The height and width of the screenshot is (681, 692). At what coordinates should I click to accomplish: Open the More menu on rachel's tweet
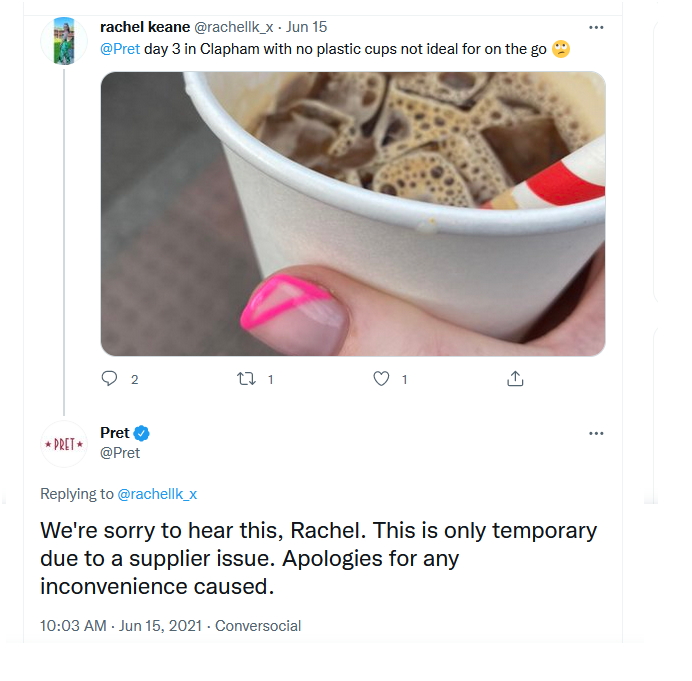point(596,27)
